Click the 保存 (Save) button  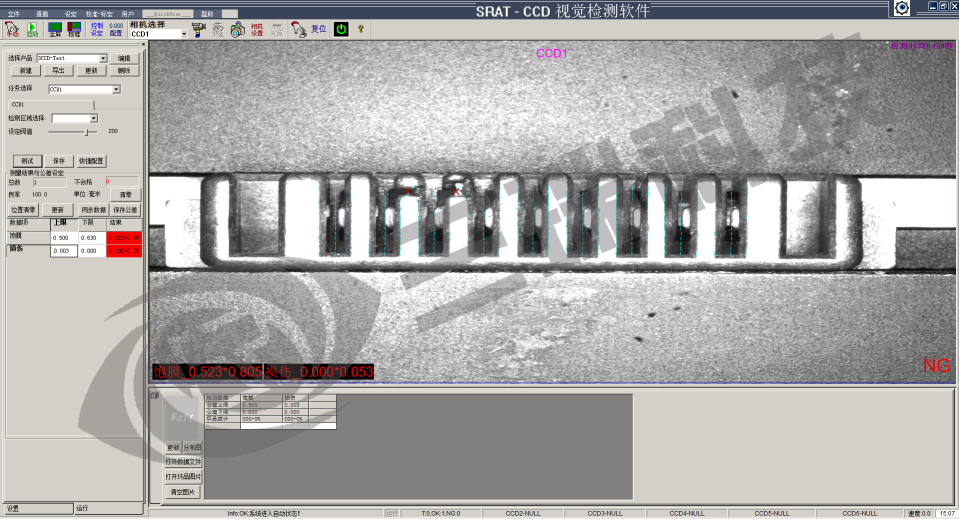tap(59, 161)
